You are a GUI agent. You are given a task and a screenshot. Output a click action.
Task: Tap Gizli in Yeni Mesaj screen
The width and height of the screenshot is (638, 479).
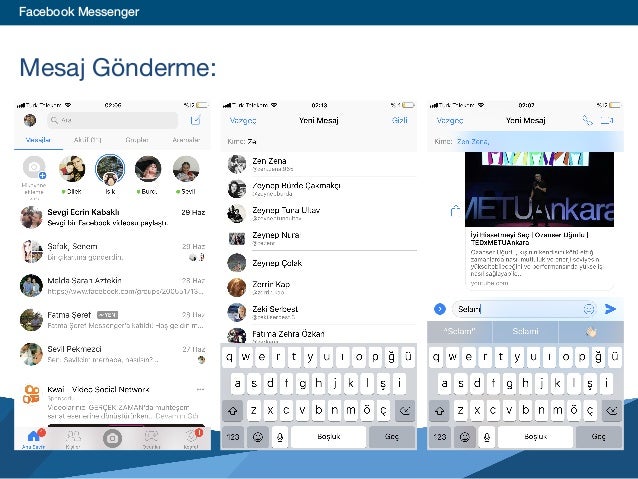tap(400, 120)
